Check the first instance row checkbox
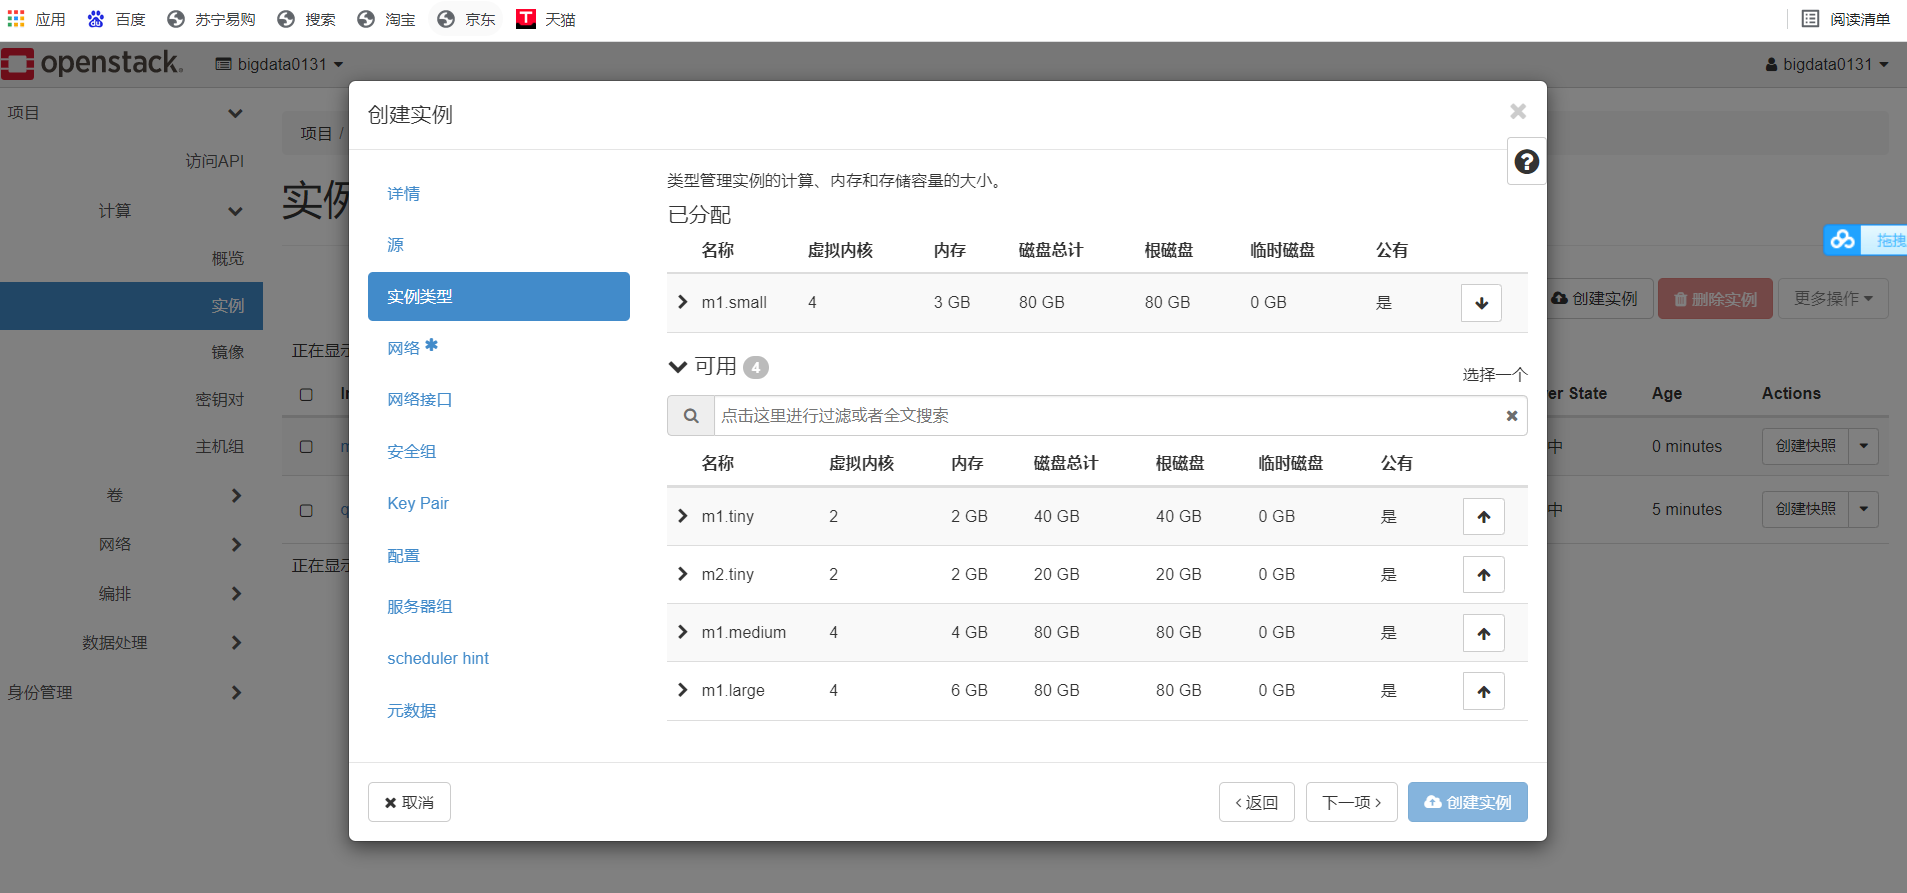Image resolution: width=1907 pixels, height=893 pixels. [x=307, y=447]
